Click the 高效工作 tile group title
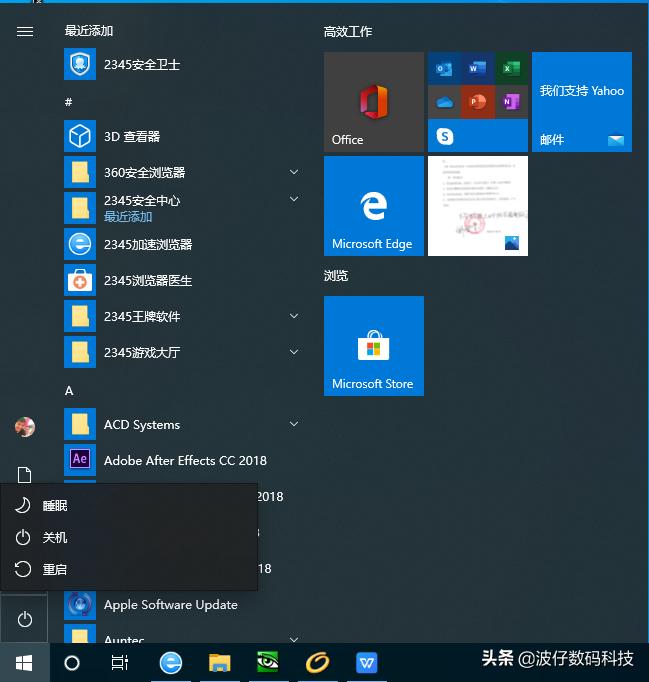Viewport: 649px width, 682px height. (x=348, y=31)
